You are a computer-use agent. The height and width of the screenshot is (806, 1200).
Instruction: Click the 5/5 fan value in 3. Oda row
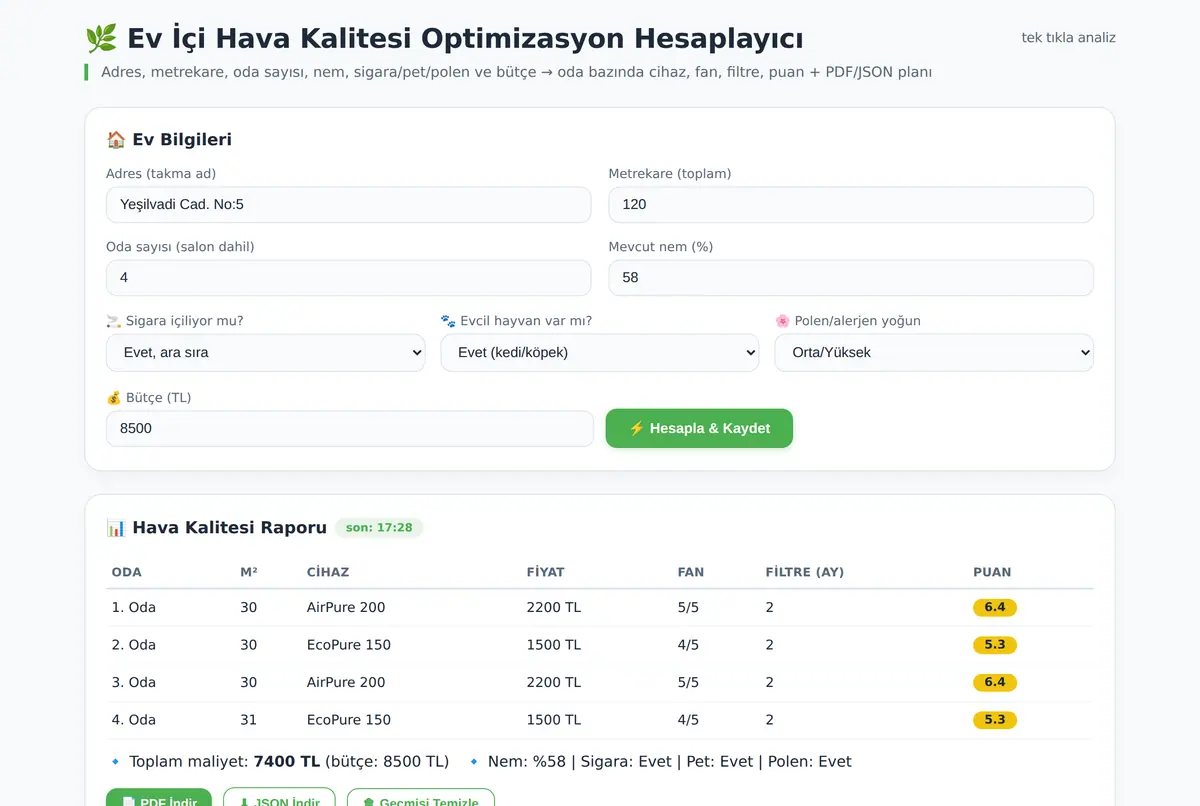coord(689,682)
